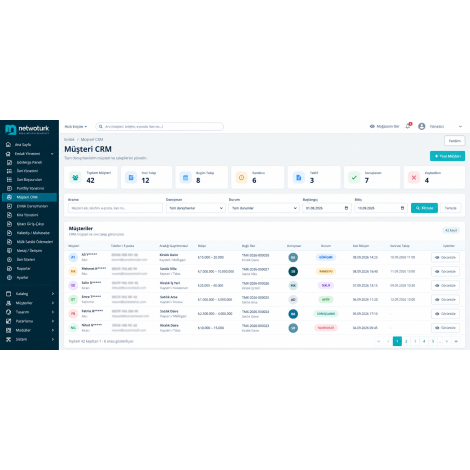Screen dimensions: 470x470
Task: Click the Yardım button
Action: coord(454,141)
